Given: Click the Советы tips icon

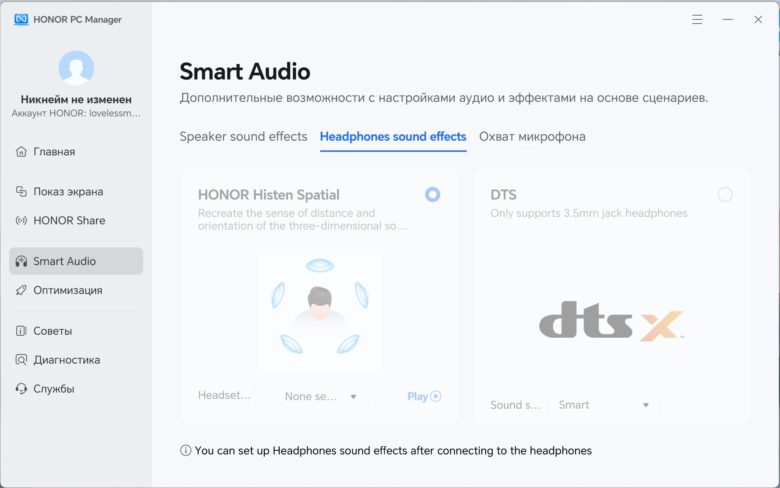Looking at the screenshot, I should (x=21, y=331).
